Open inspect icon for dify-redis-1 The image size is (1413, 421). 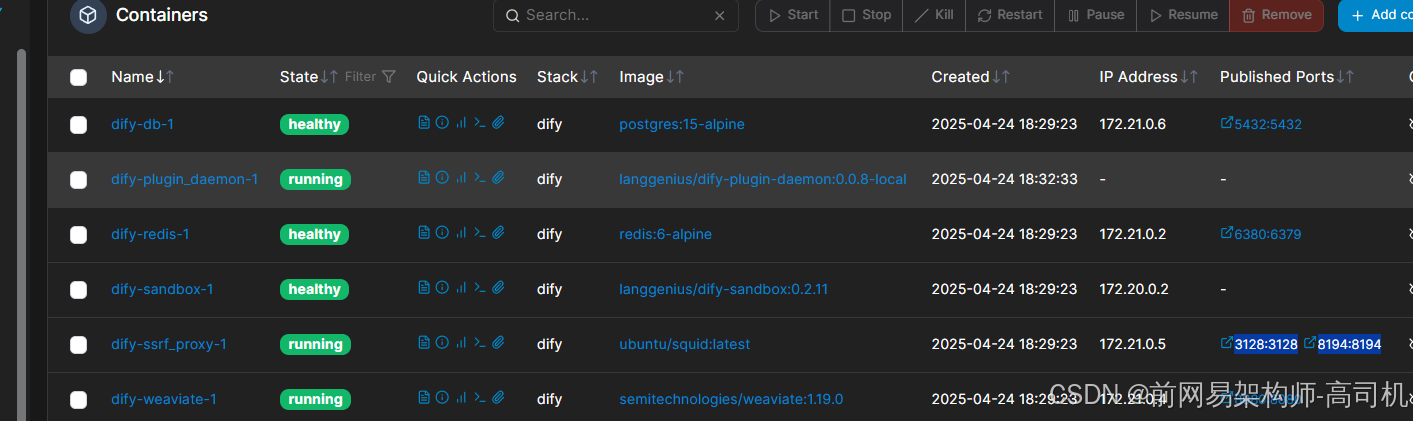click(442, 233)
